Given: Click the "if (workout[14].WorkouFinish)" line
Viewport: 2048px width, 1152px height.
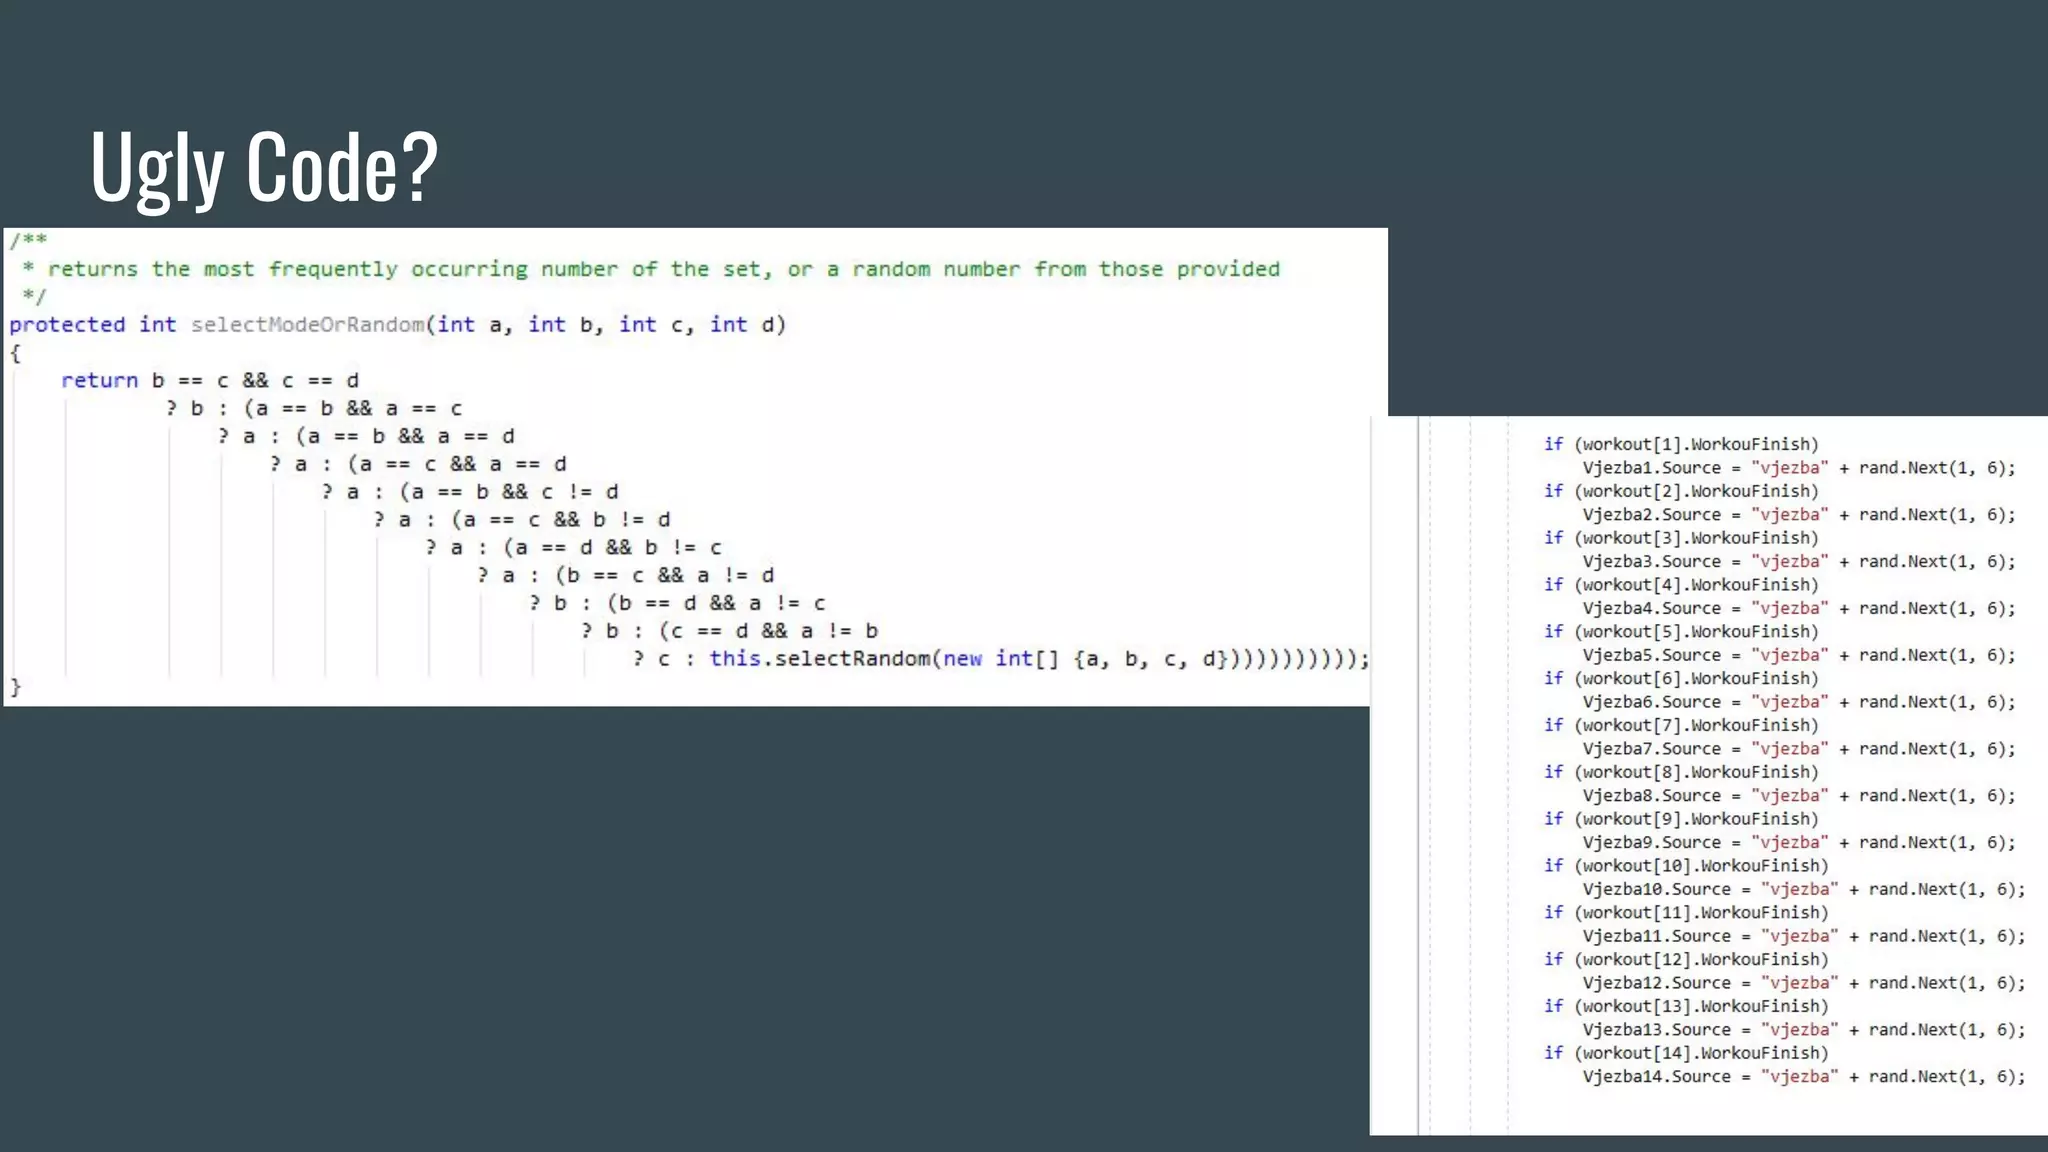Looking at the screenshot, I should (x=1685, y=1053).
